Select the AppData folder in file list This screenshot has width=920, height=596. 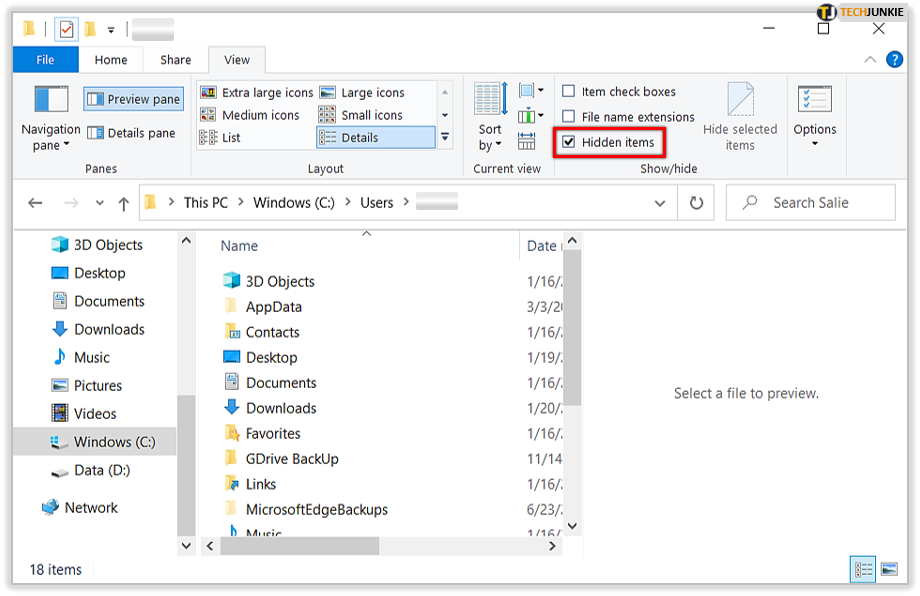(x=262, y=307)
